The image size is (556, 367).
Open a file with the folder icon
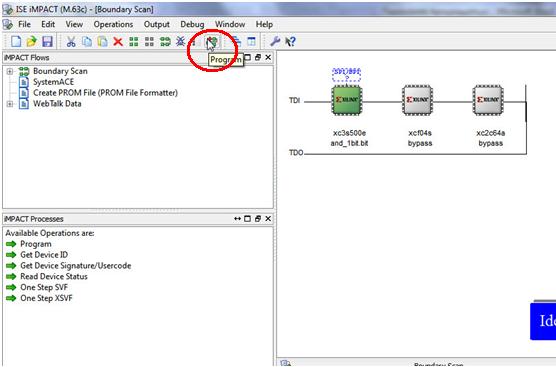tap(32, 41)
